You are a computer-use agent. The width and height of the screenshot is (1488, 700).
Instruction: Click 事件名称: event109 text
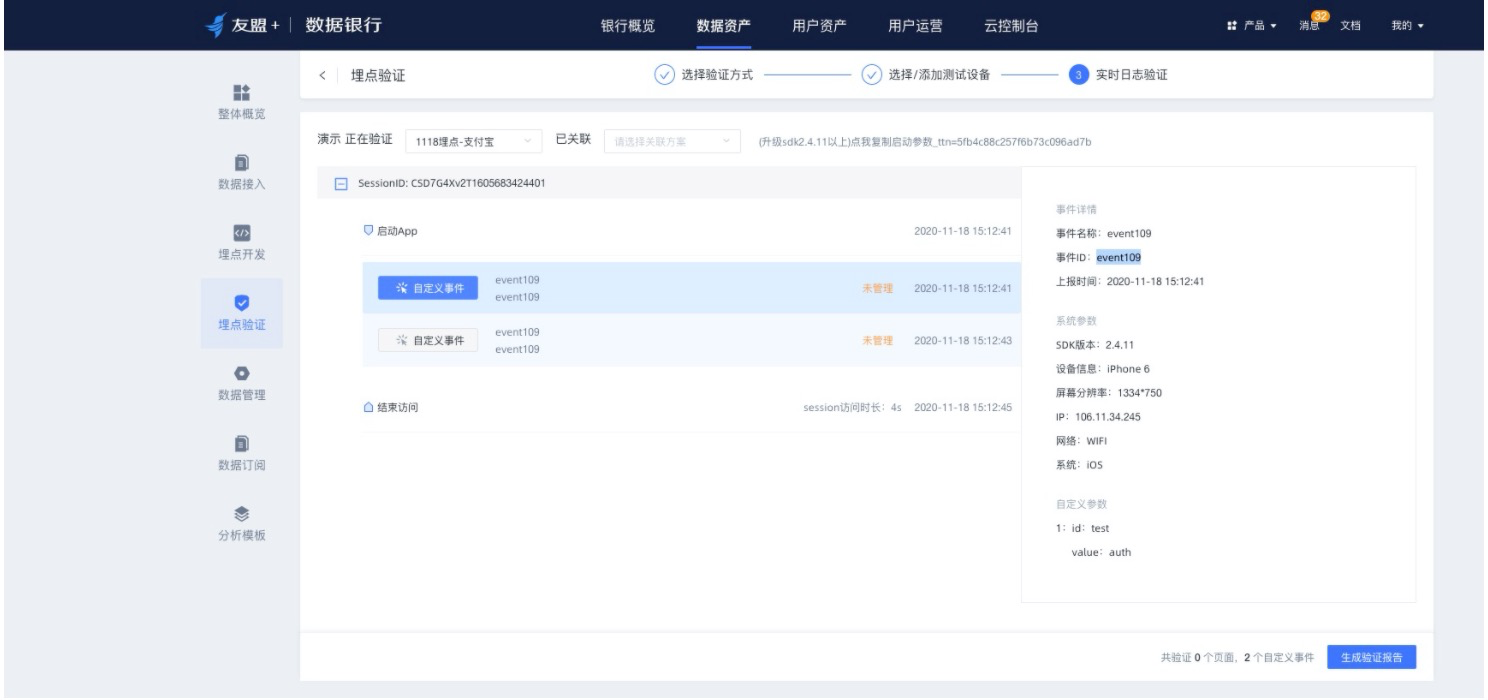[1104, 233]
